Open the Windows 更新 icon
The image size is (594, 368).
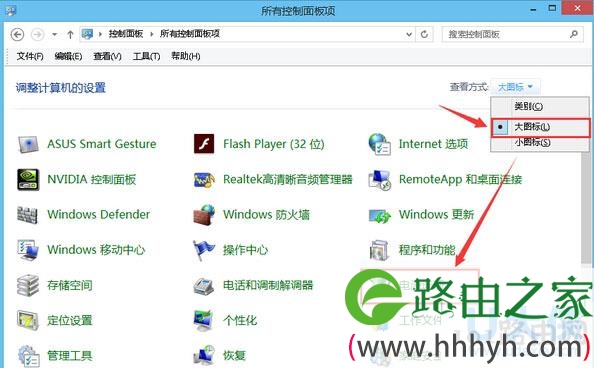(x=379, y=216)
